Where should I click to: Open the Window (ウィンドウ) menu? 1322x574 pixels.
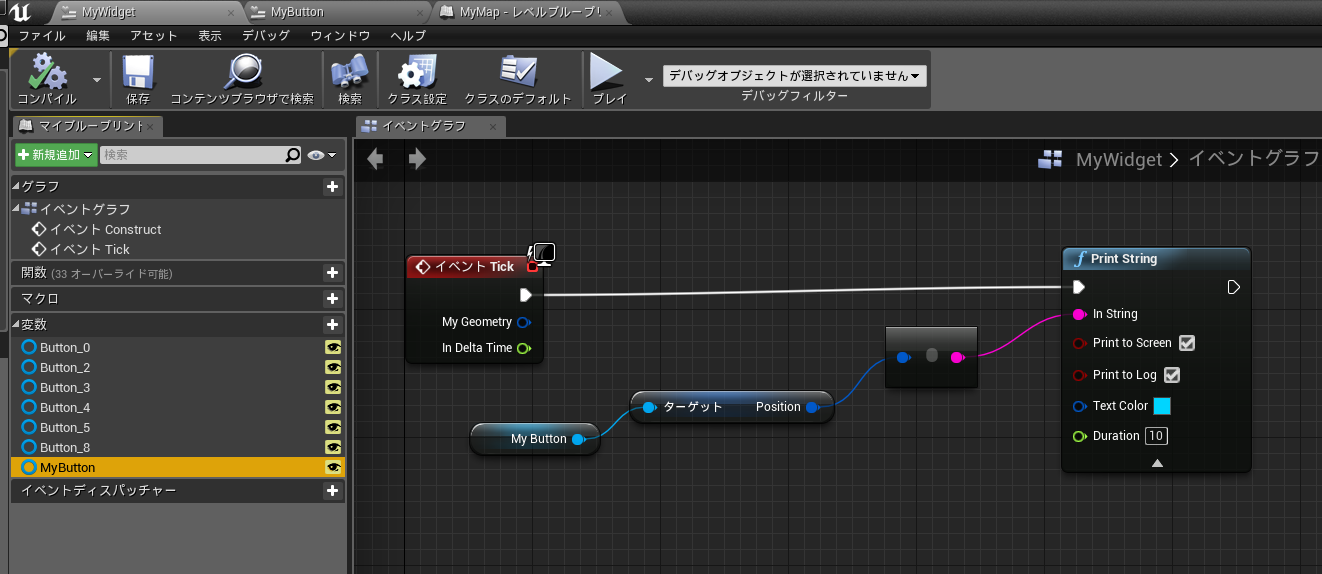[x=340, y=35]
